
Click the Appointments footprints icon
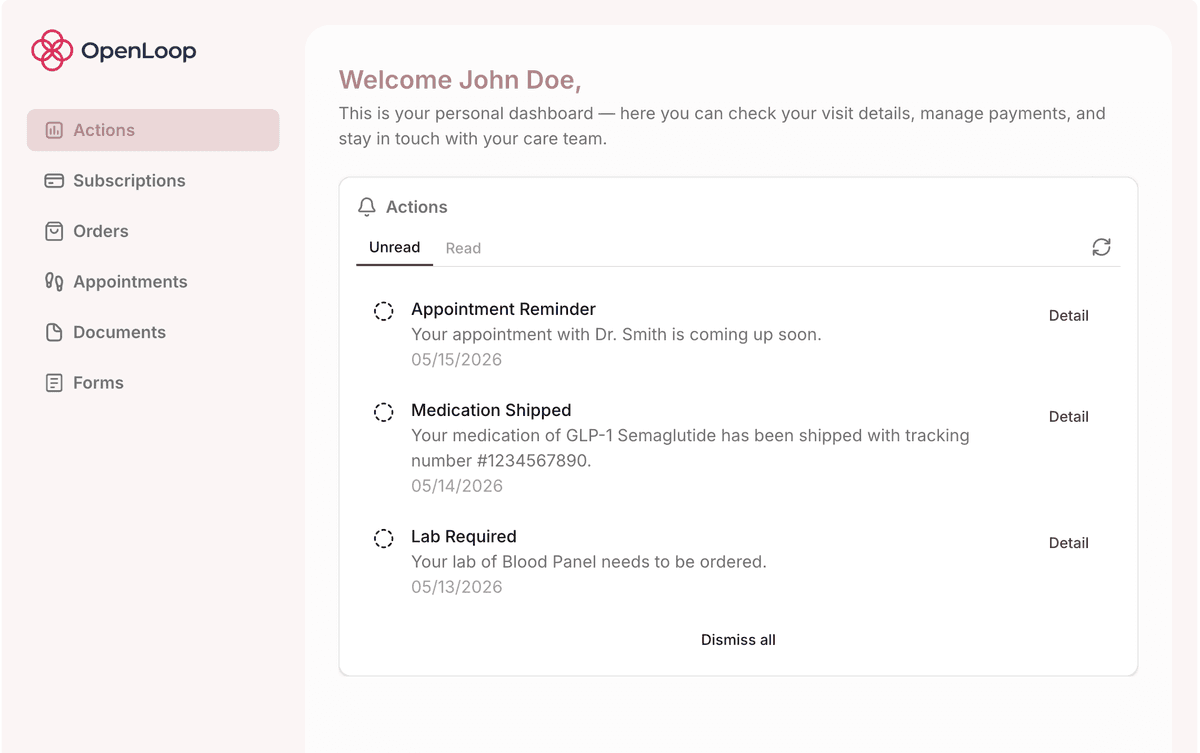54,282
